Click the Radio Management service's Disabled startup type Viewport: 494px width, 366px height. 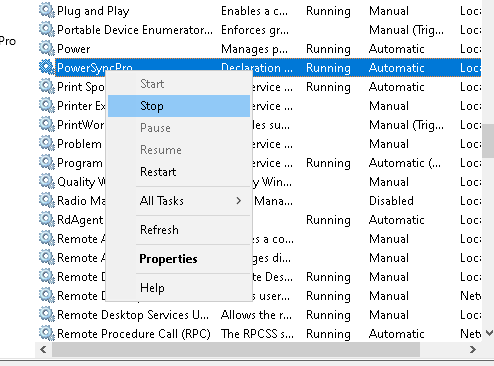pos(391,201)
